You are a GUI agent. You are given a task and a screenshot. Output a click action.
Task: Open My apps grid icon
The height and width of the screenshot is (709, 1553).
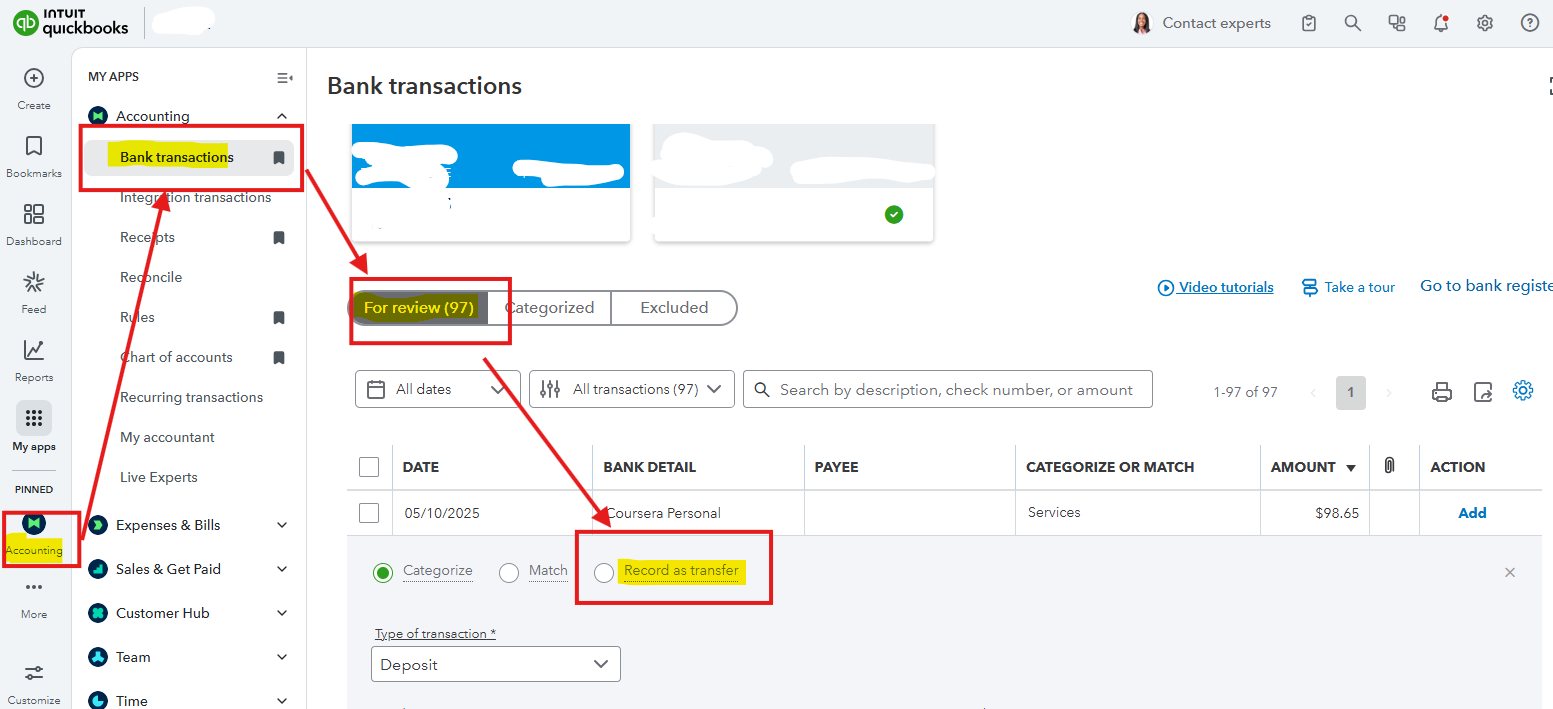point(34,418)
